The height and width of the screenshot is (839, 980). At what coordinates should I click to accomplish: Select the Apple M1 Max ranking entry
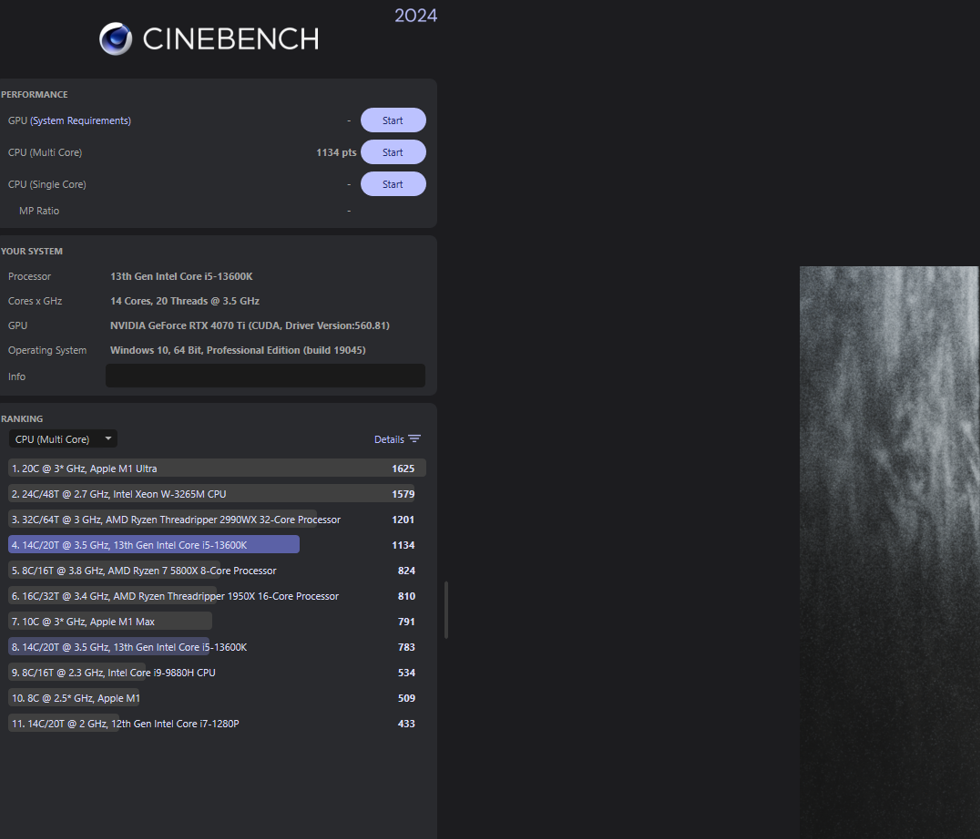(217, 621)
